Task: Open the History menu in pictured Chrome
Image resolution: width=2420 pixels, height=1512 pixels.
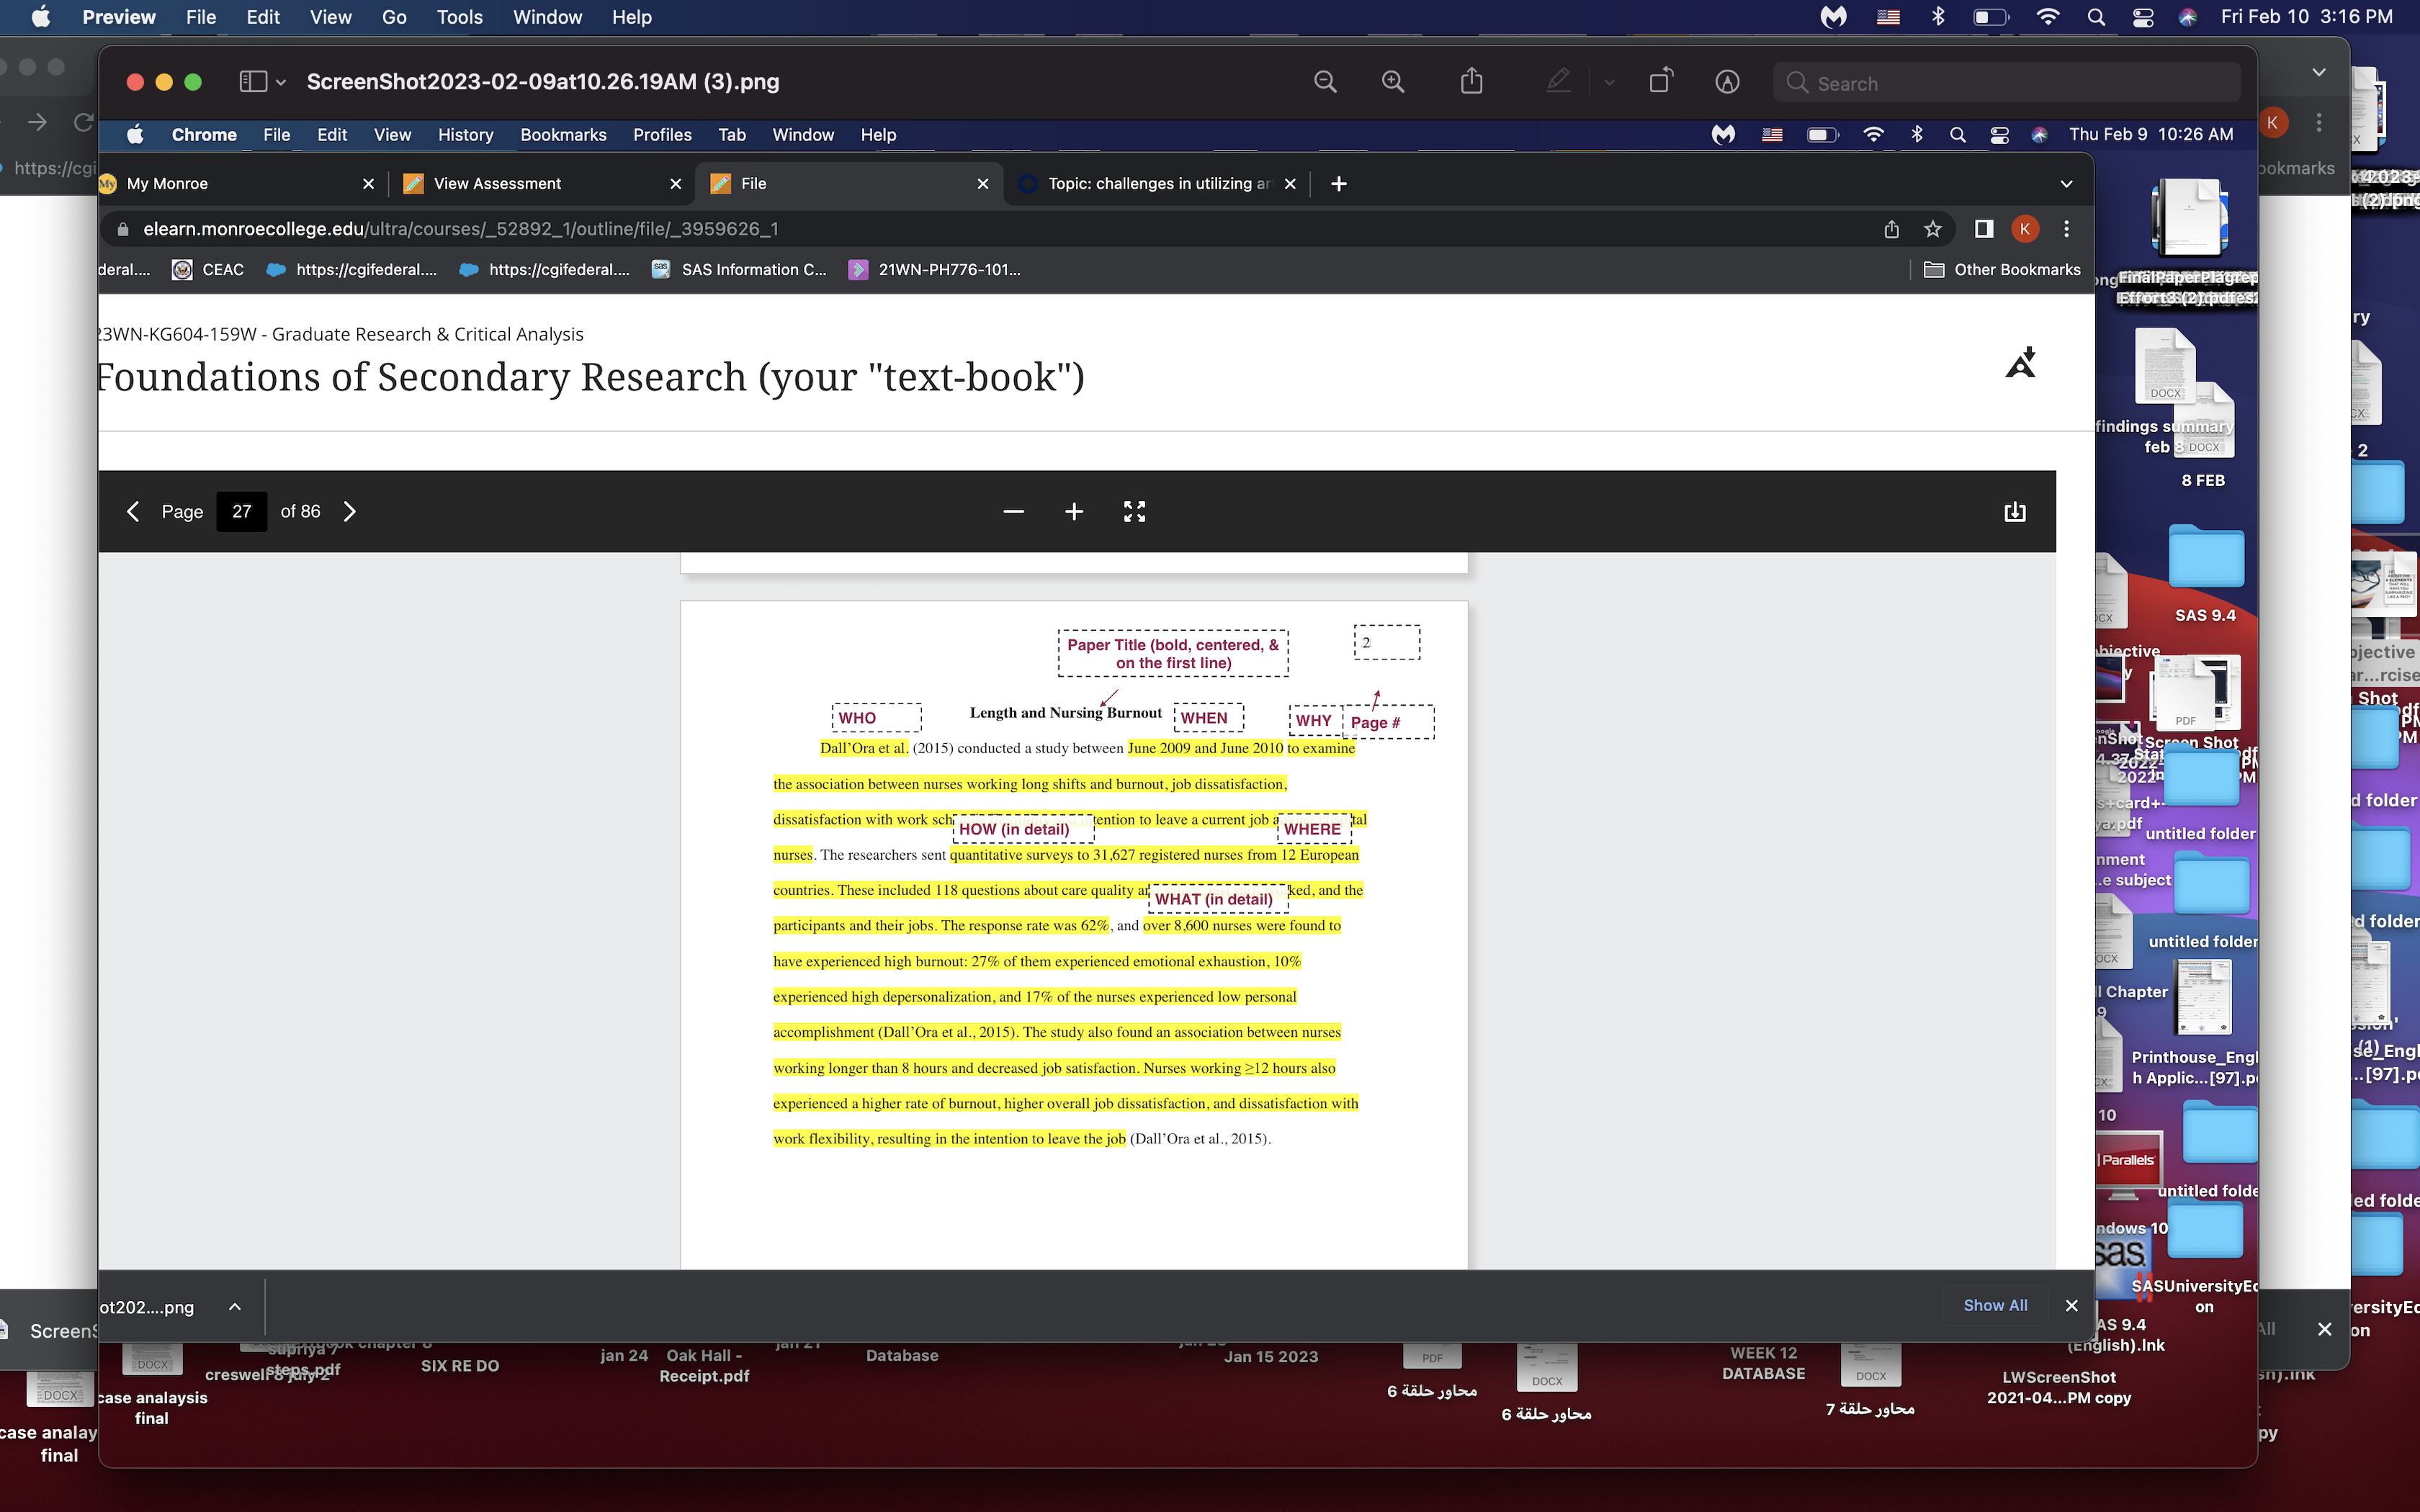Action: tap(465, 135)
